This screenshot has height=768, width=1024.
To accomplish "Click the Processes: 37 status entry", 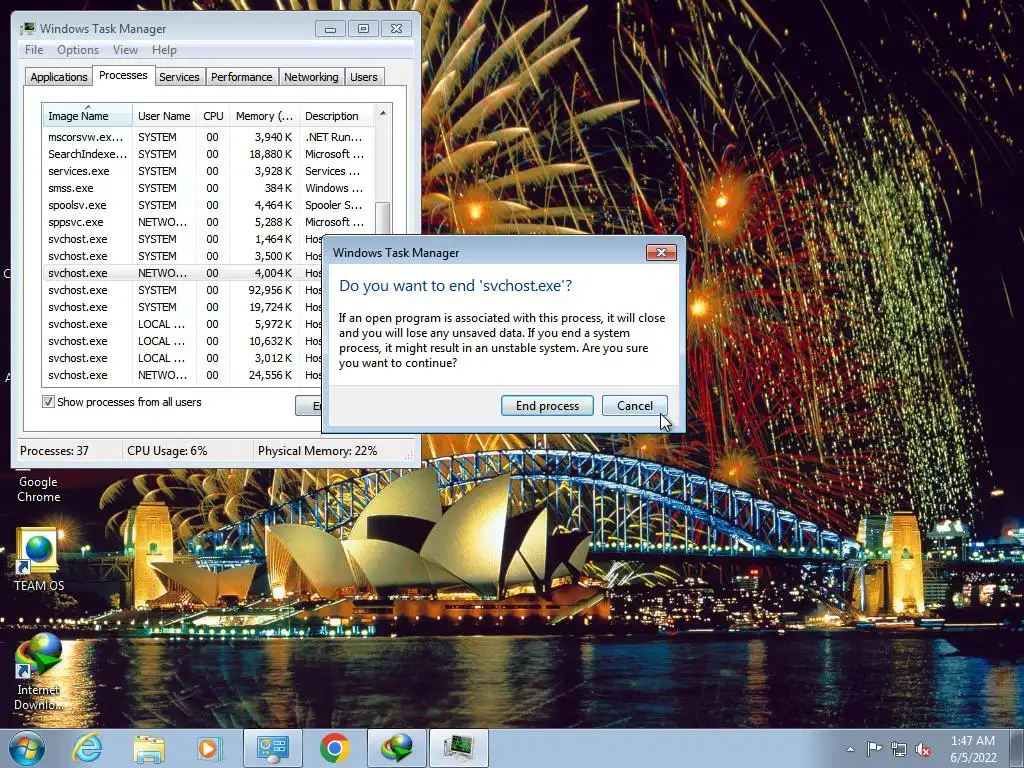I will pos(68,451).
